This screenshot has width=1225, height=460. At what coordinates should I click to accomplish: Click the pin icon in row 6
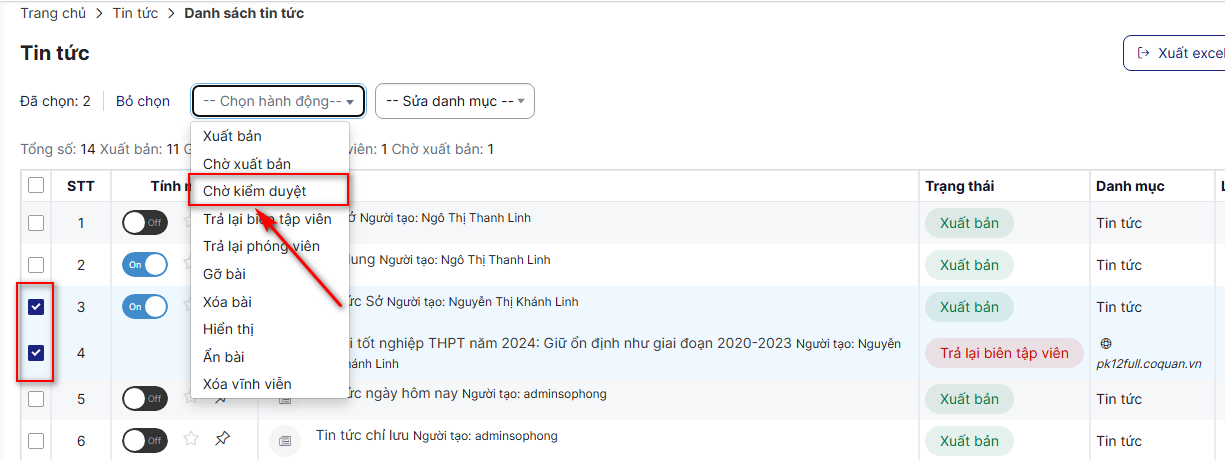[x=223, y=439]
